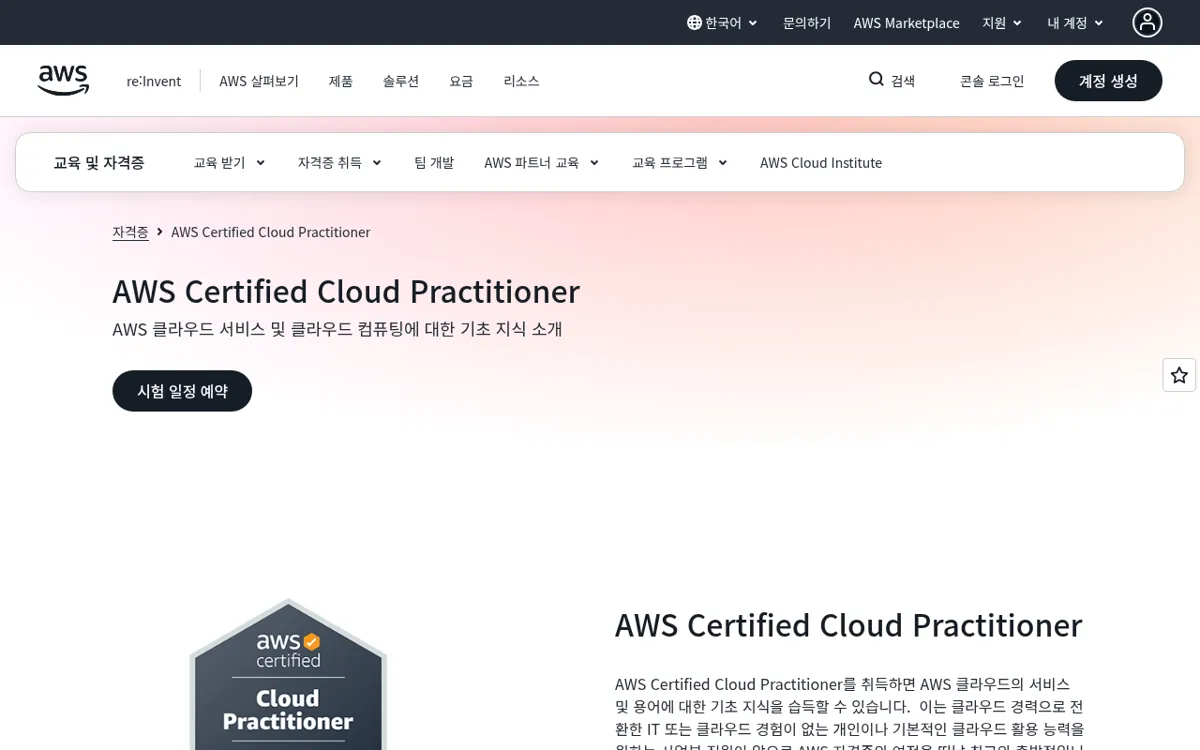Expand the AWS 파트너 교육 dropdown
The height and width of the screenshot is (750, 1200).
[x=541, y=162]
